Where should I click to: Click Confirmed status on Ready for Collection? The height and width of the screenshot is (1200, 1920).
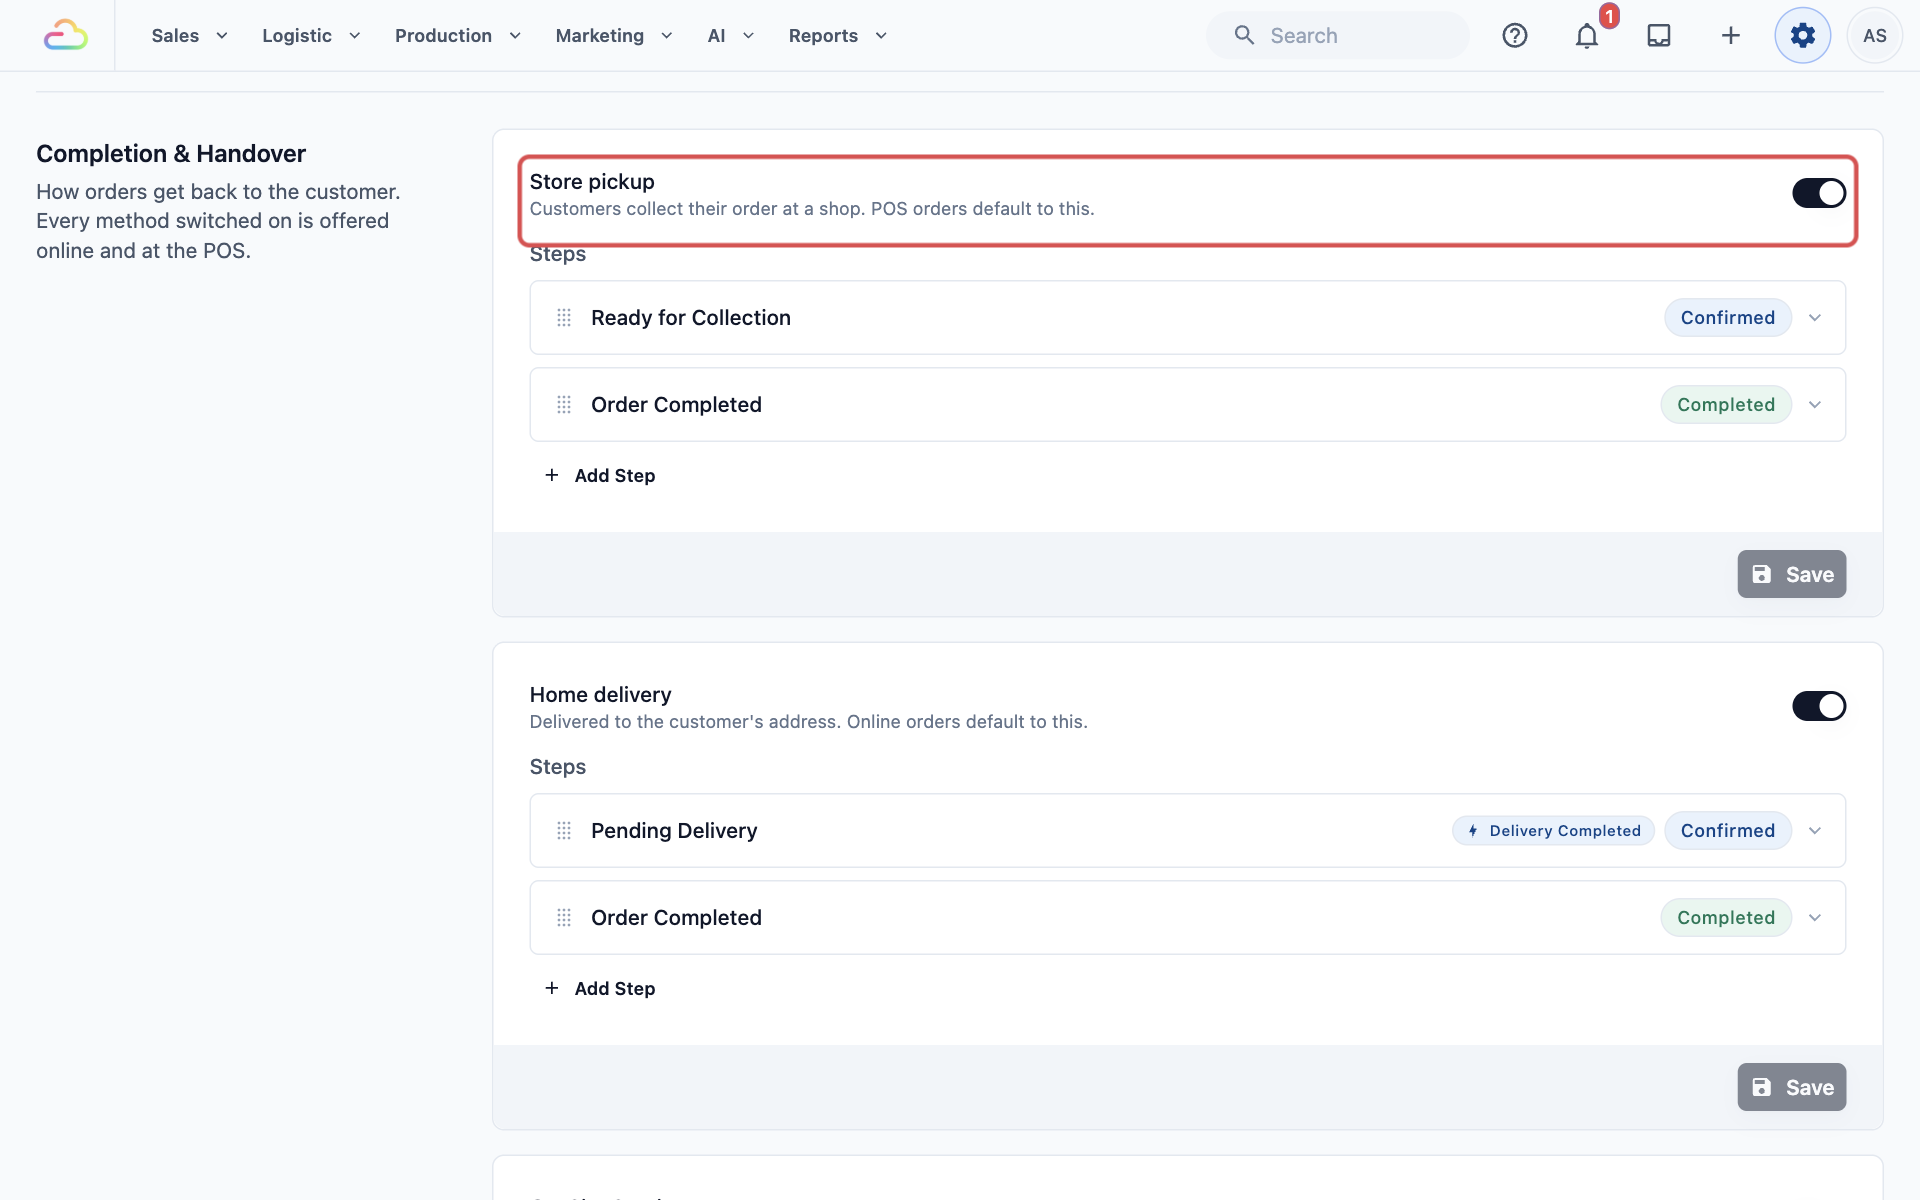(1728, 318)
